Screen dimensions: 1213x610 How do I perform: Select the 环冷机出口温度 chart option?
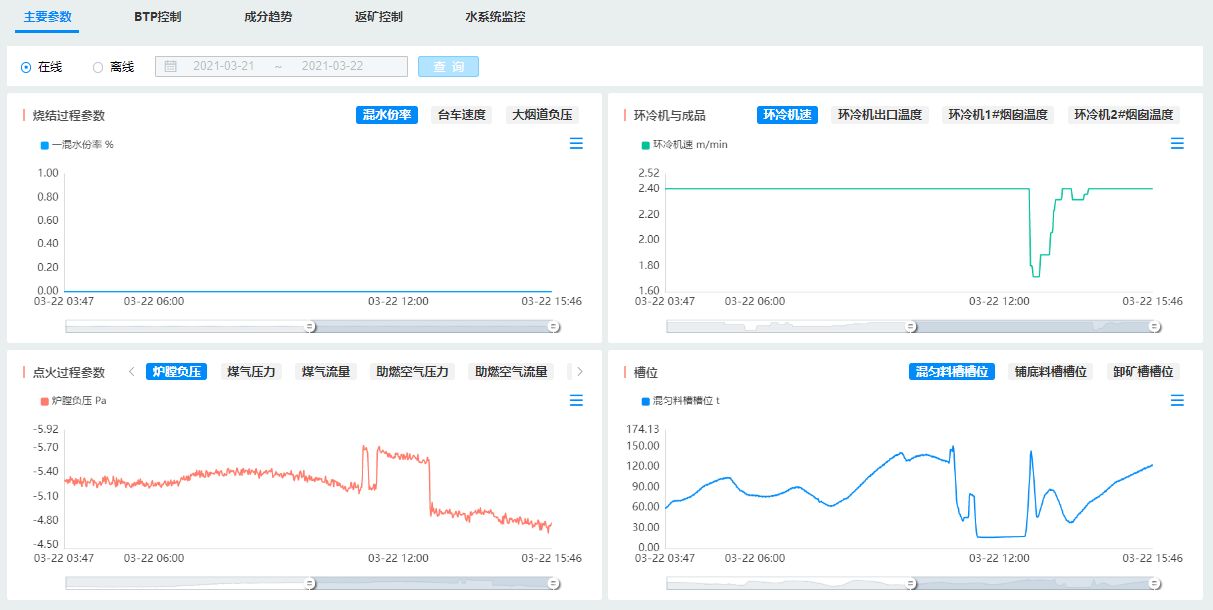click(880, 115)
